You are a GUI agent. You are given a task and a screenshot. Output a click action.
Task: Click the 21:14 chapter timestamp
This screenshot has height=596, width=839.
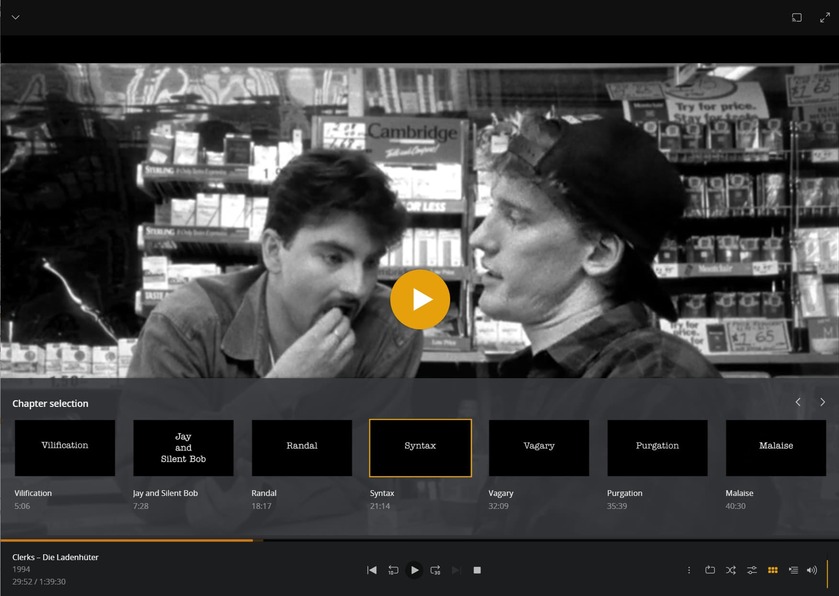click(380, 506)
